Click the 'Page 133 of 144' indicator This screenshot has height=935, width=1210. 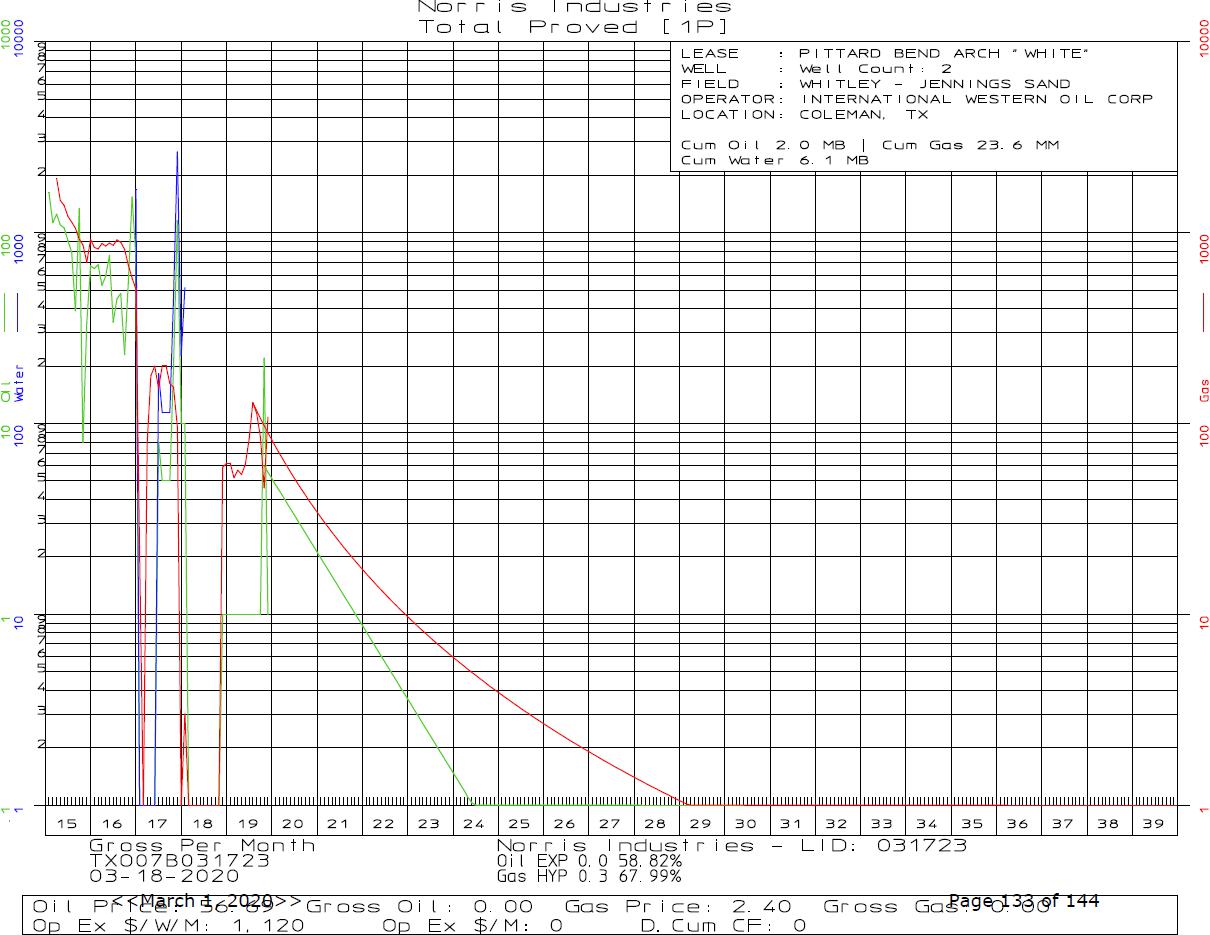(x=1023, y=901)
